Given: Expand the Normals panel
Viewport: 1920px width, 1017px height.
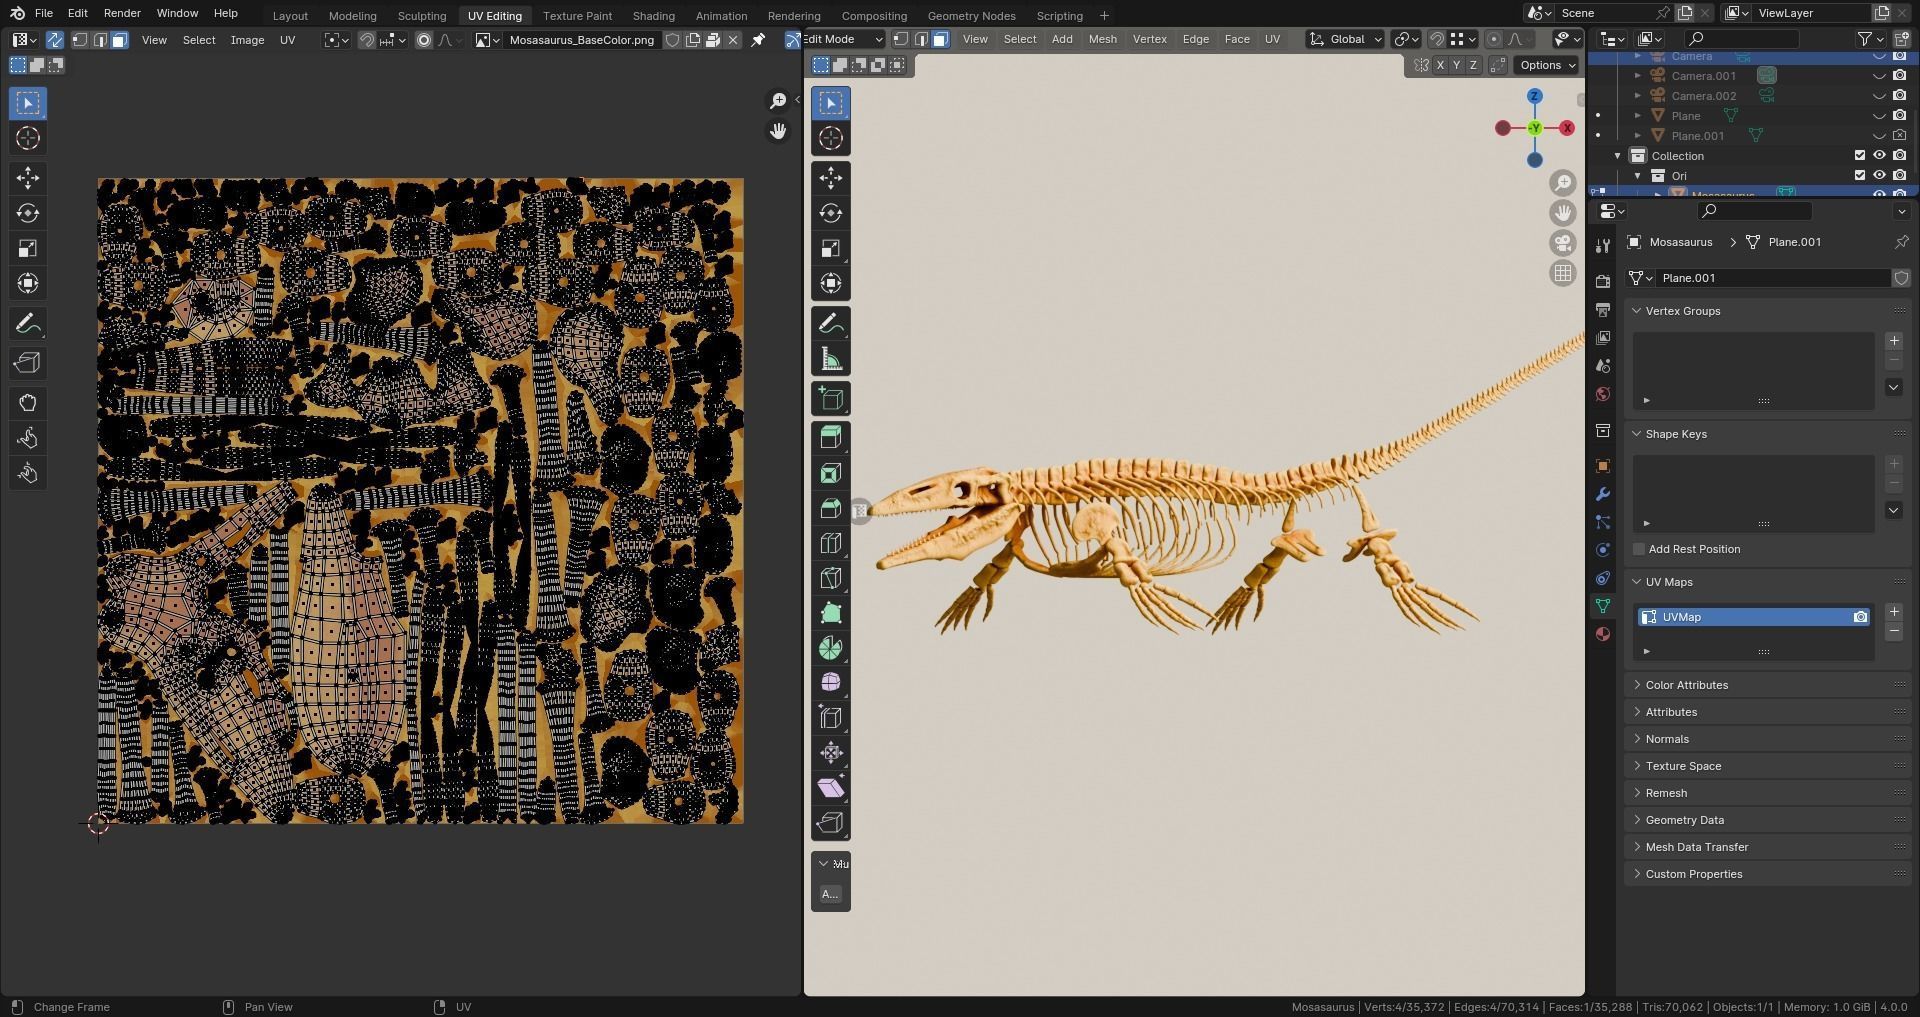Looking at the screenshot, I should (1667, 739).
